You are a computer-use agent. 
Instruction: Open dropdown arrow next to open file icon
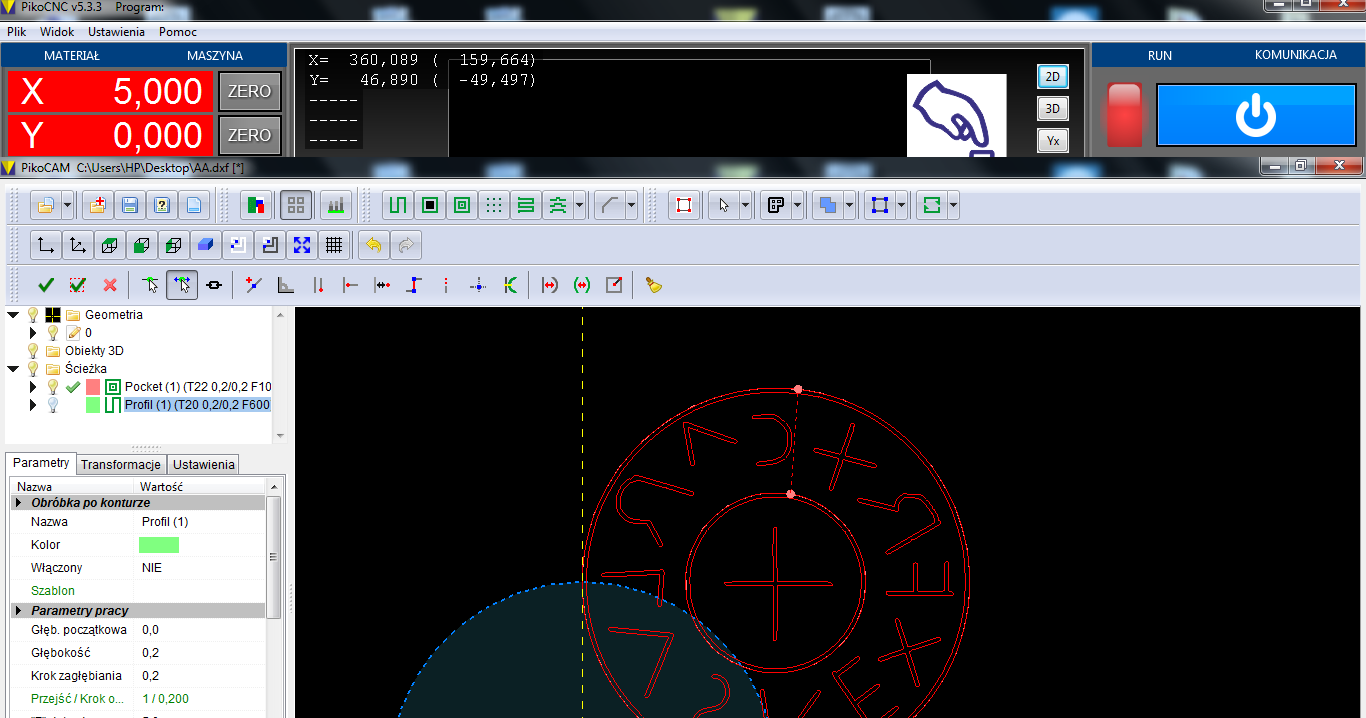pos(68,206)
